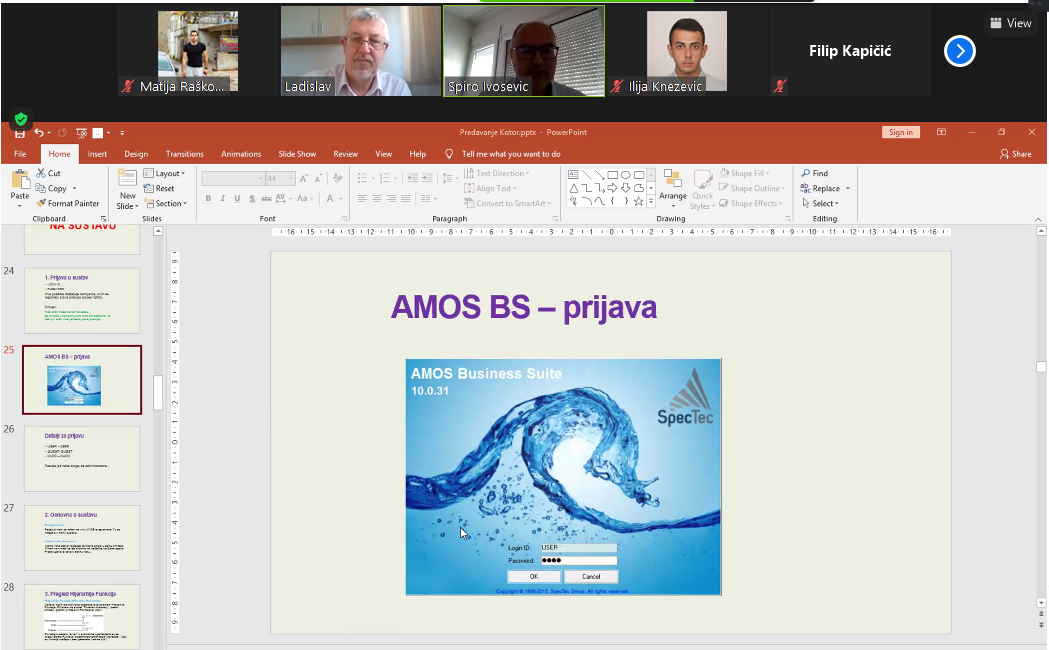Open the Text Direction dropdown

coord(496,173)
